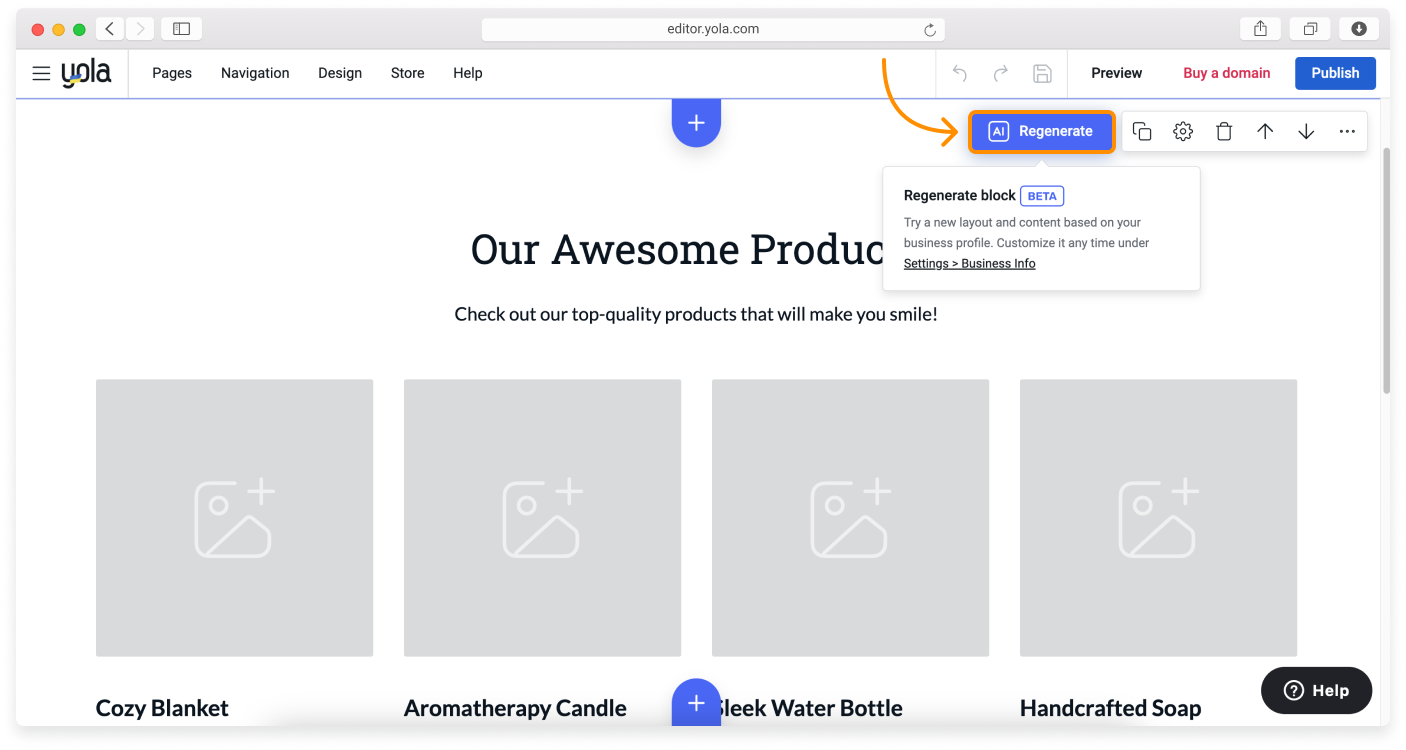The image size is (1406, 750).
Task: Open the Store menu
Action: pyautogui.click(x=407, y=73)
